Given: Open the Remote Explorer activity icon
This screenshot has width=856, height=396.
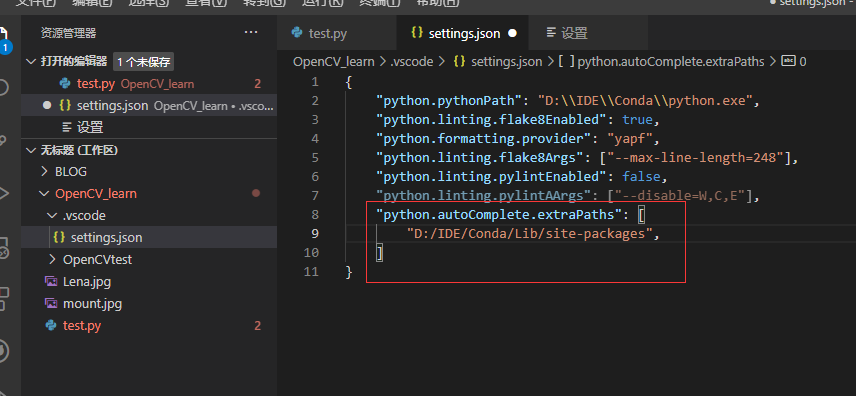Looking at the screenshot, I should pyautogui.click(x=3, y=247).
